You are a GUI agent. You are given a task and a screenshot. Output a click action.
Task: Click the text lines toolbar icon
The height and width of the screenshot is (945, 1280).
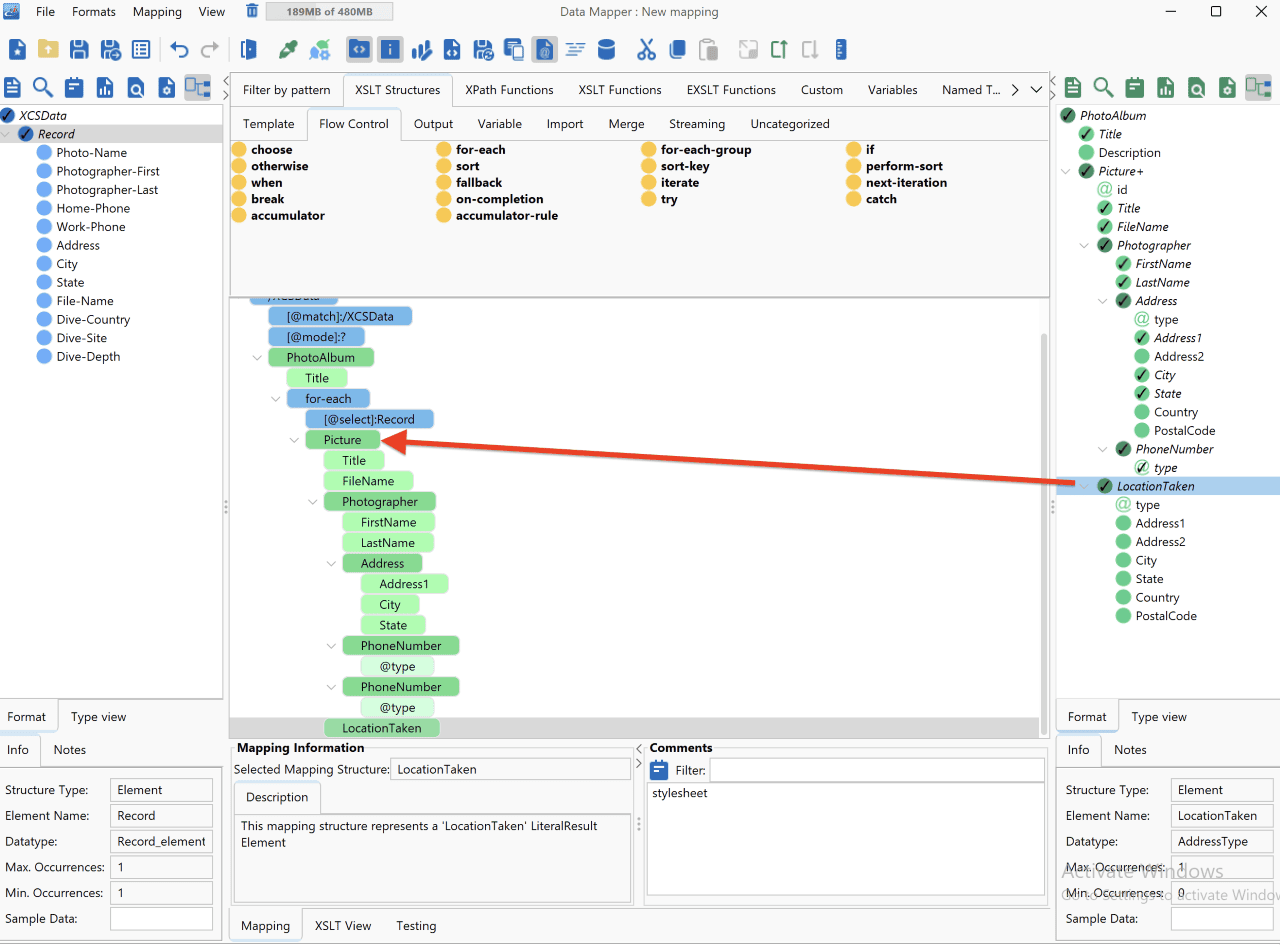(575, 49)
